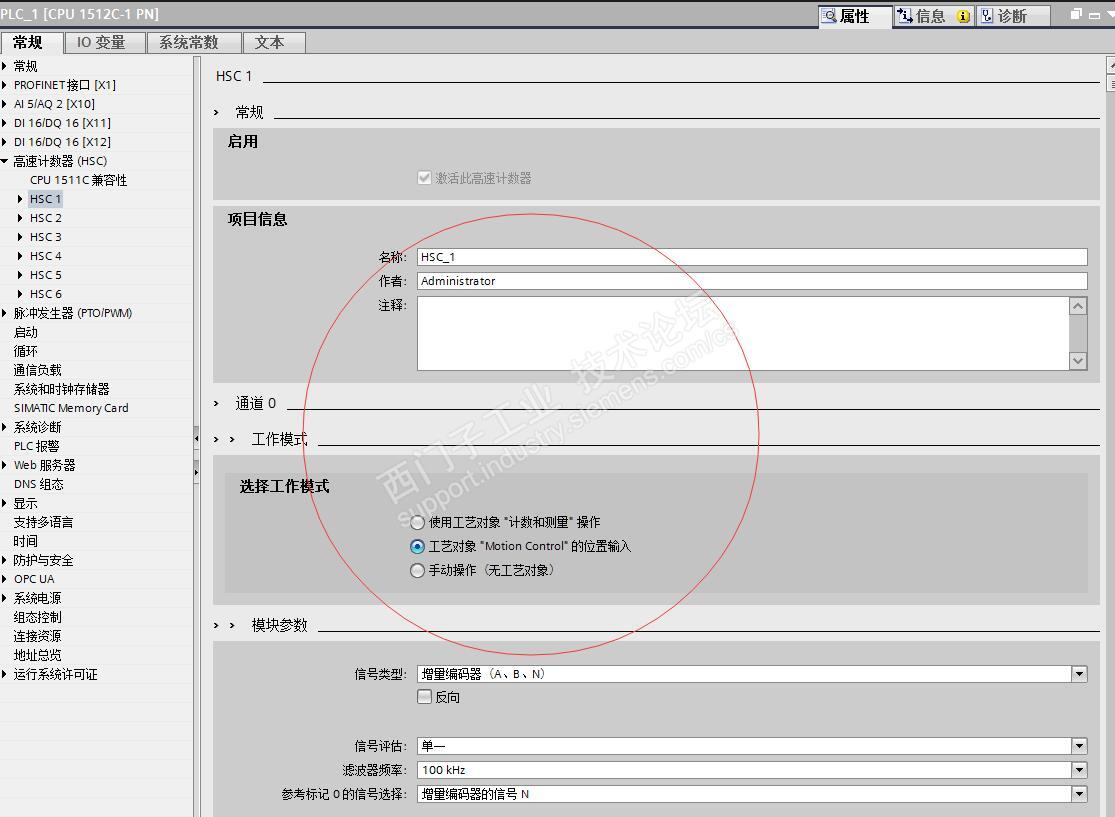Select Motion Control 的位置输入 radio
1115x817 pixels.
(417, 546)
